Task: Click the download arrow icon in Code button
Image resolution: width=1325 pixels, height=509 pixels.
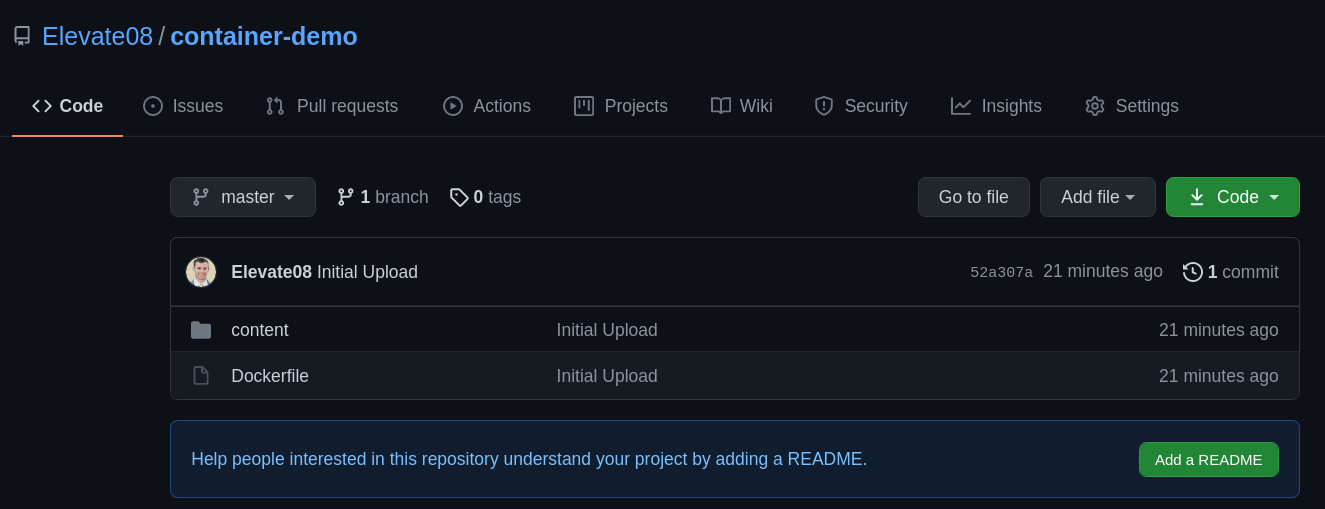Action: (1197, 197)
